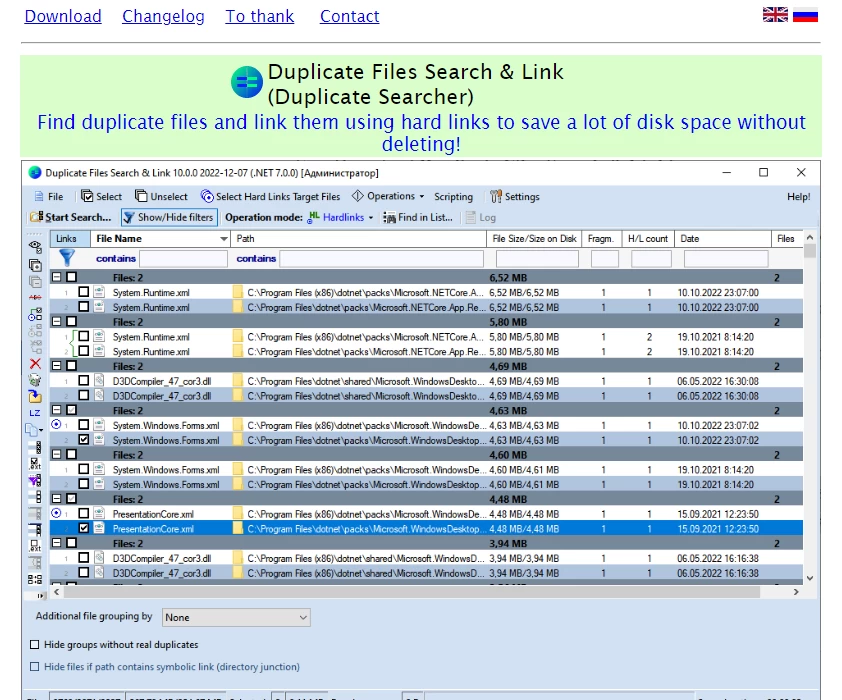Check D3DCompiler_47_cor3.dll 3,94 MB row 1
Screen dimensions: 842x700
tap(83, 558)
